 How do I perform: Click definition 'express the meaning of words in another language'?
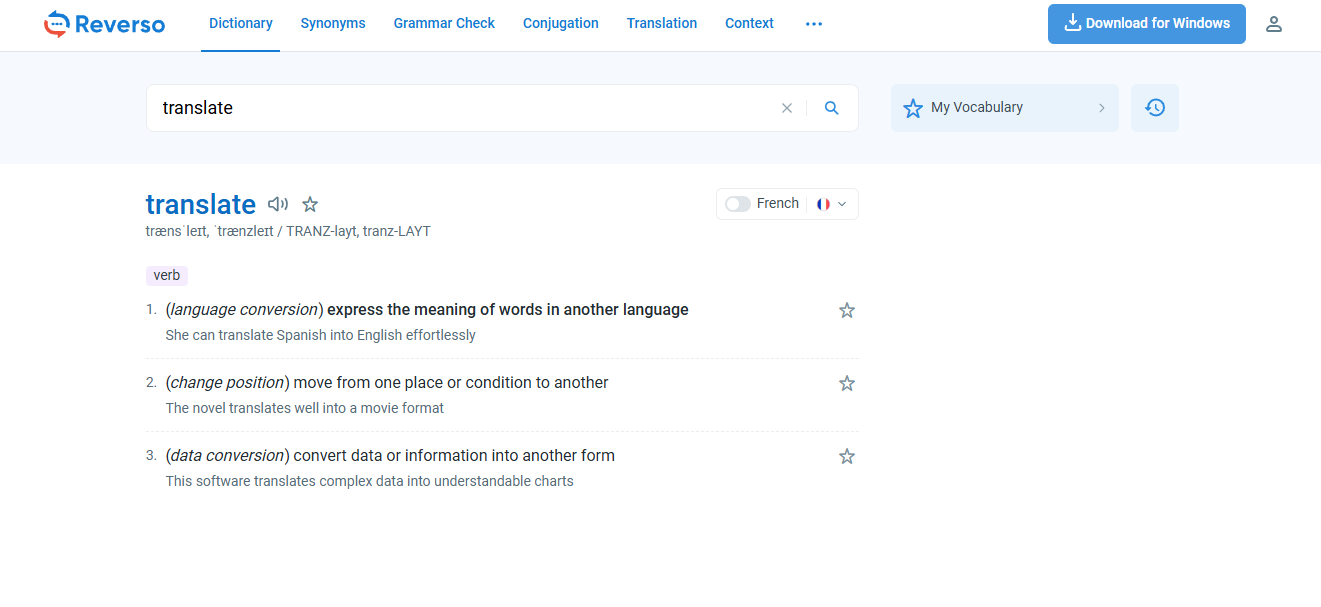[x=508, y=310]
